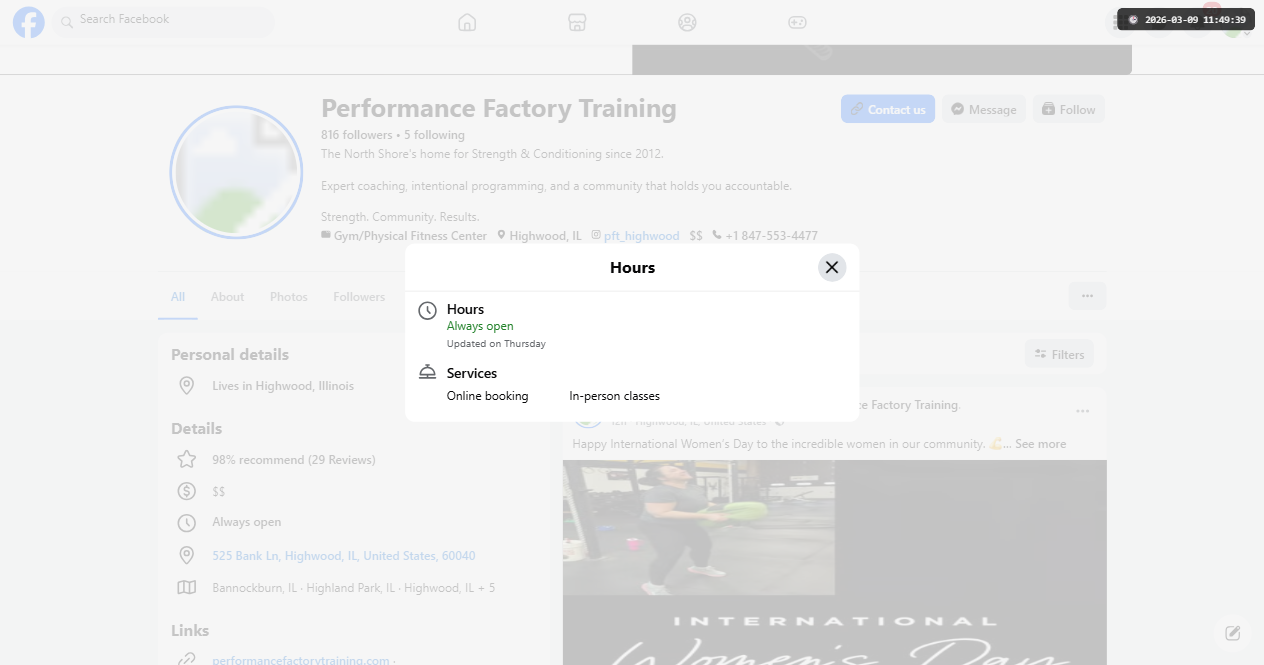Click the Gym/Physical Fitness Center category

410,236
